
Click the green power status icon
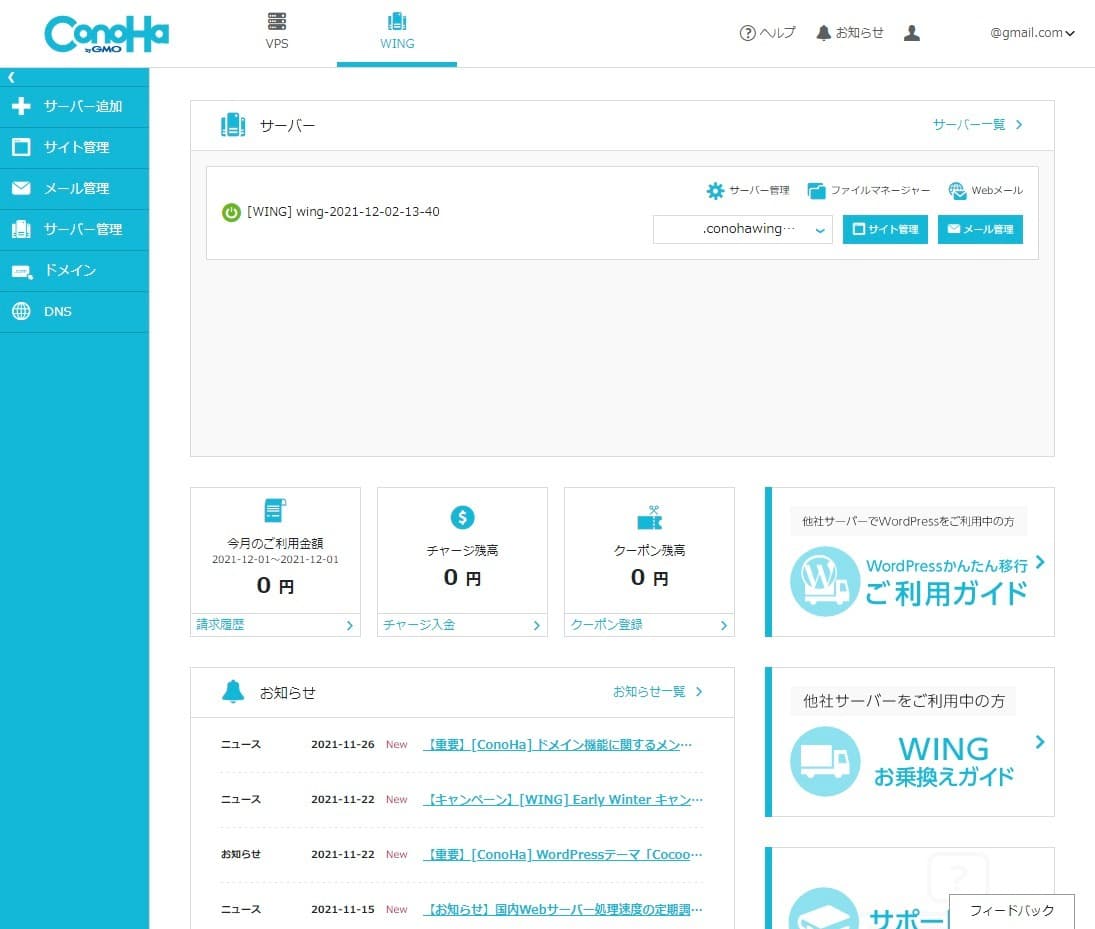231,212
